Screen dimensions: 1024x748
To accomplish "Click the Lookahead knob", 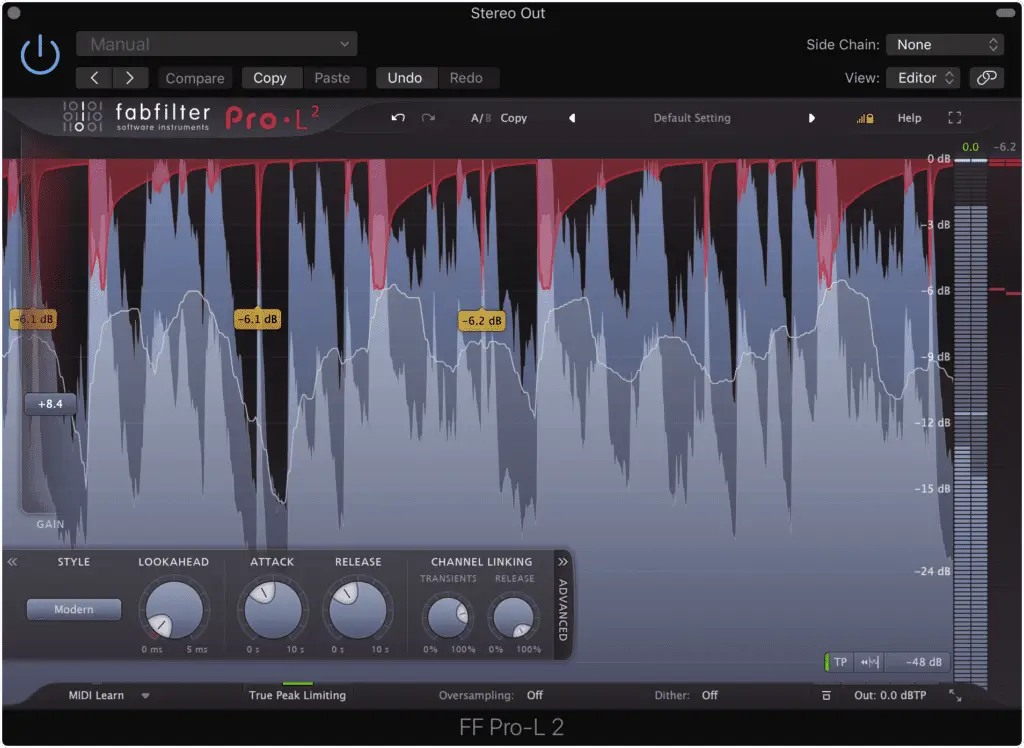I will 174,610.
